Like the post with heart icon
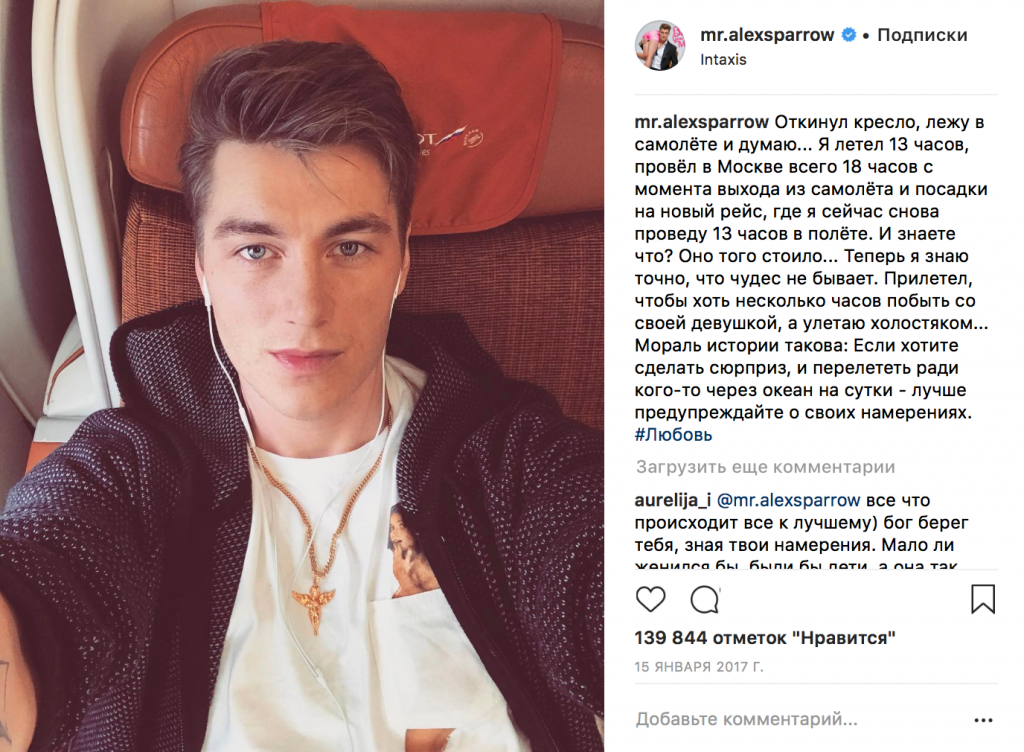 point(650,599)
